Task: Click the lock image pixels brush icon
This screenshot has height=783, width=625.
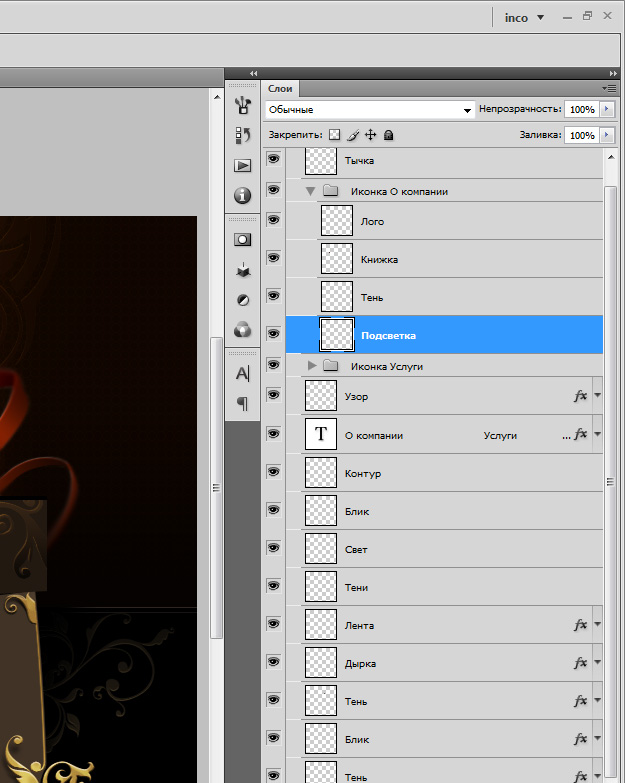Action: [x=352, y=135]
